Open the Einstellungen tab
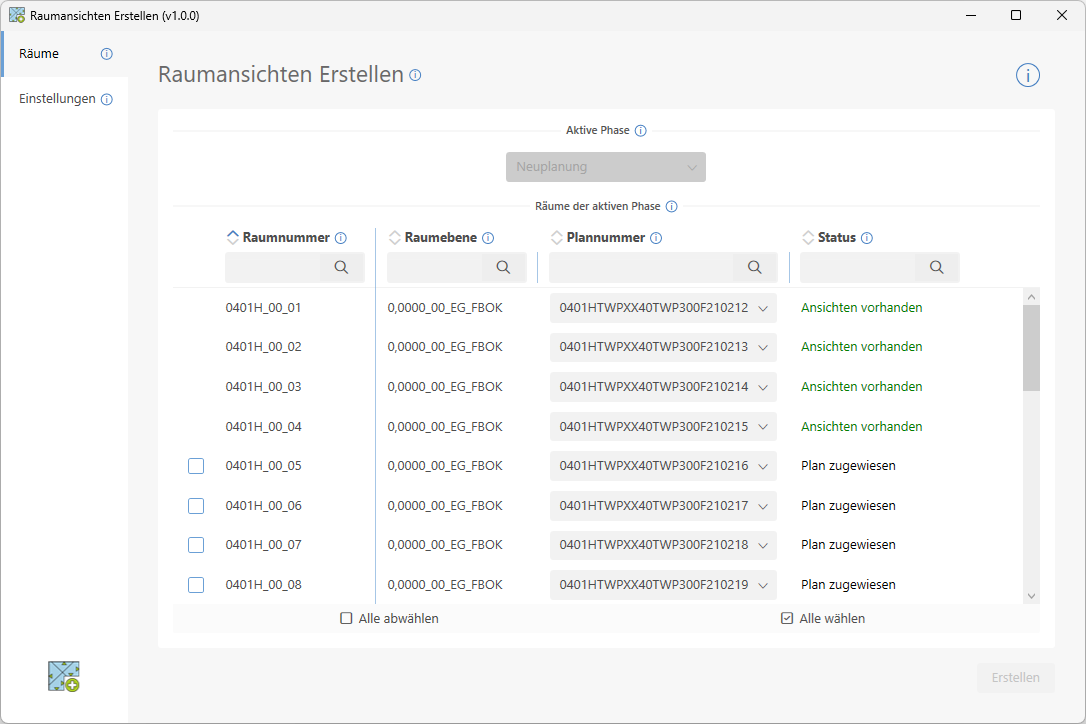 pyautogui.click(x=58, y=99)
